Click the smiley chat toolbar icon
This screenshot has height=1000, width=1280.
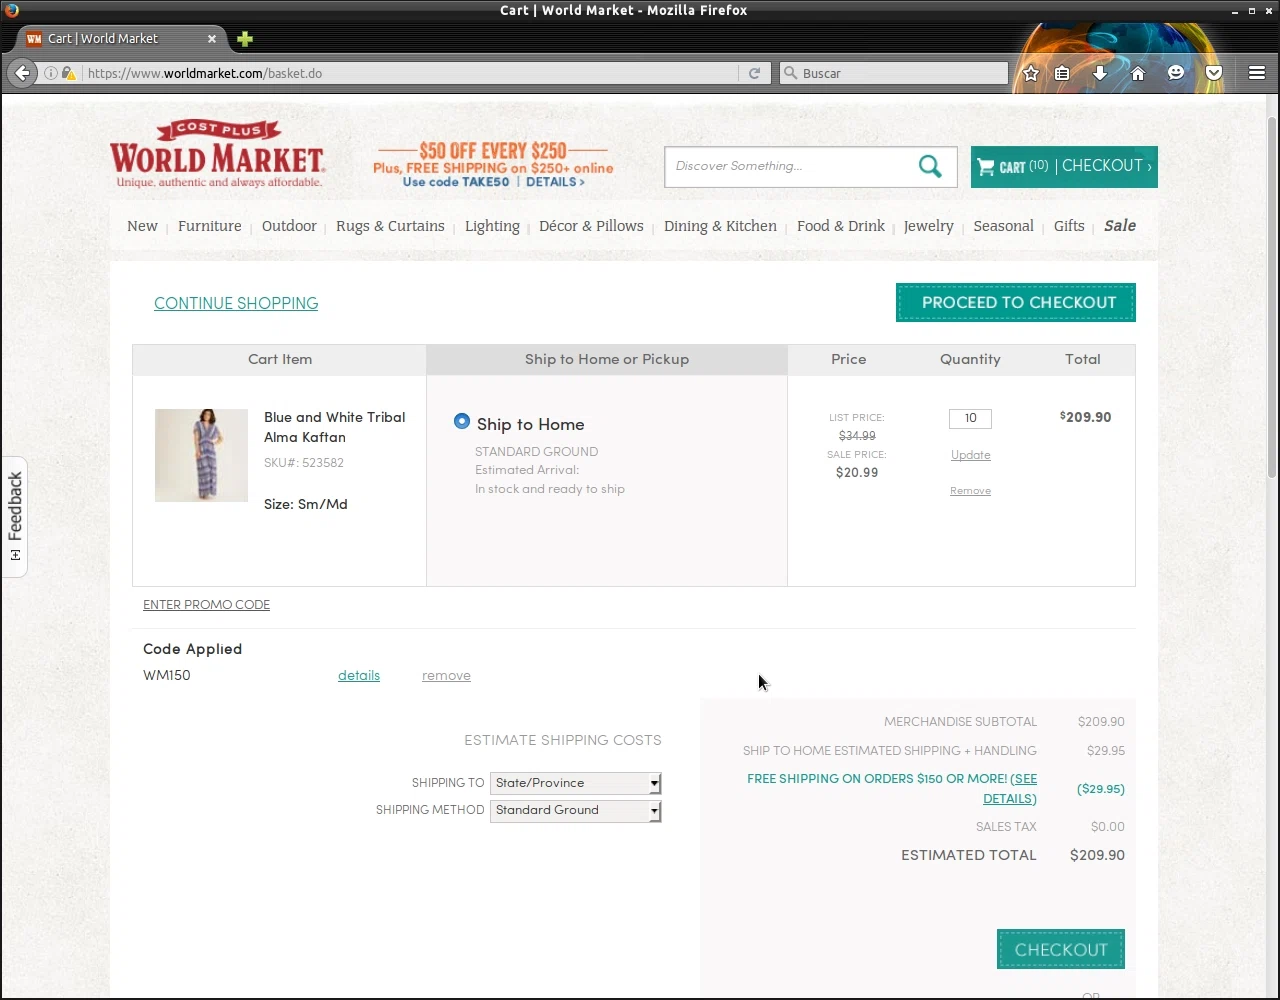[1176, 73]
